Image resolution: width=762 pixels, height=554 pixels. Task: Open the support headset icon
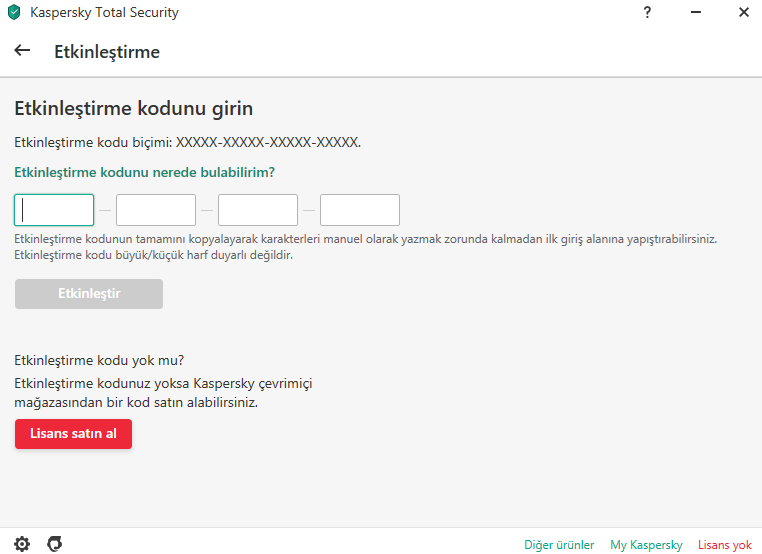tap(54, 544)
